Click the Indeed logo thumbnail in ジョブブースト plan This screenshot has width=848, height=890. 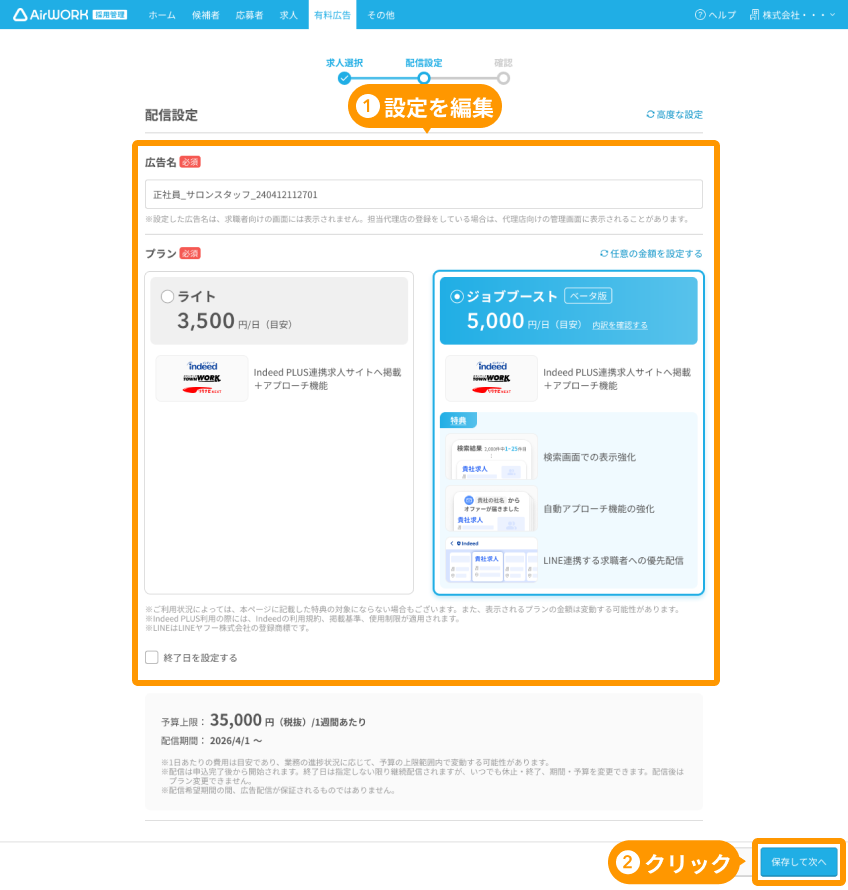[492, 379]
